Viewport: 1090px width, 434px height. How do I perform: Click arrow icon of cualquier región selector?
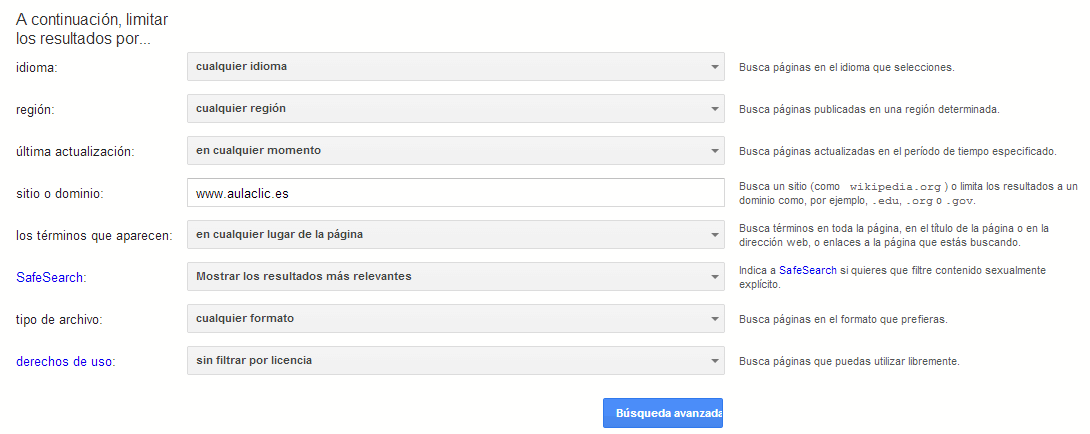point(714,109)
